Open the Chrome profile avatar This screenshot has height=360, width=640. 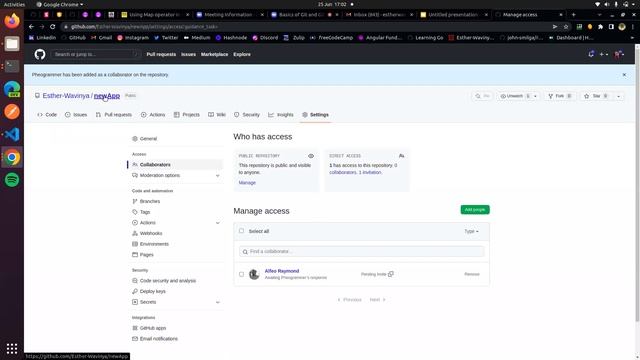pyautogui.click(x=622, y=27)
